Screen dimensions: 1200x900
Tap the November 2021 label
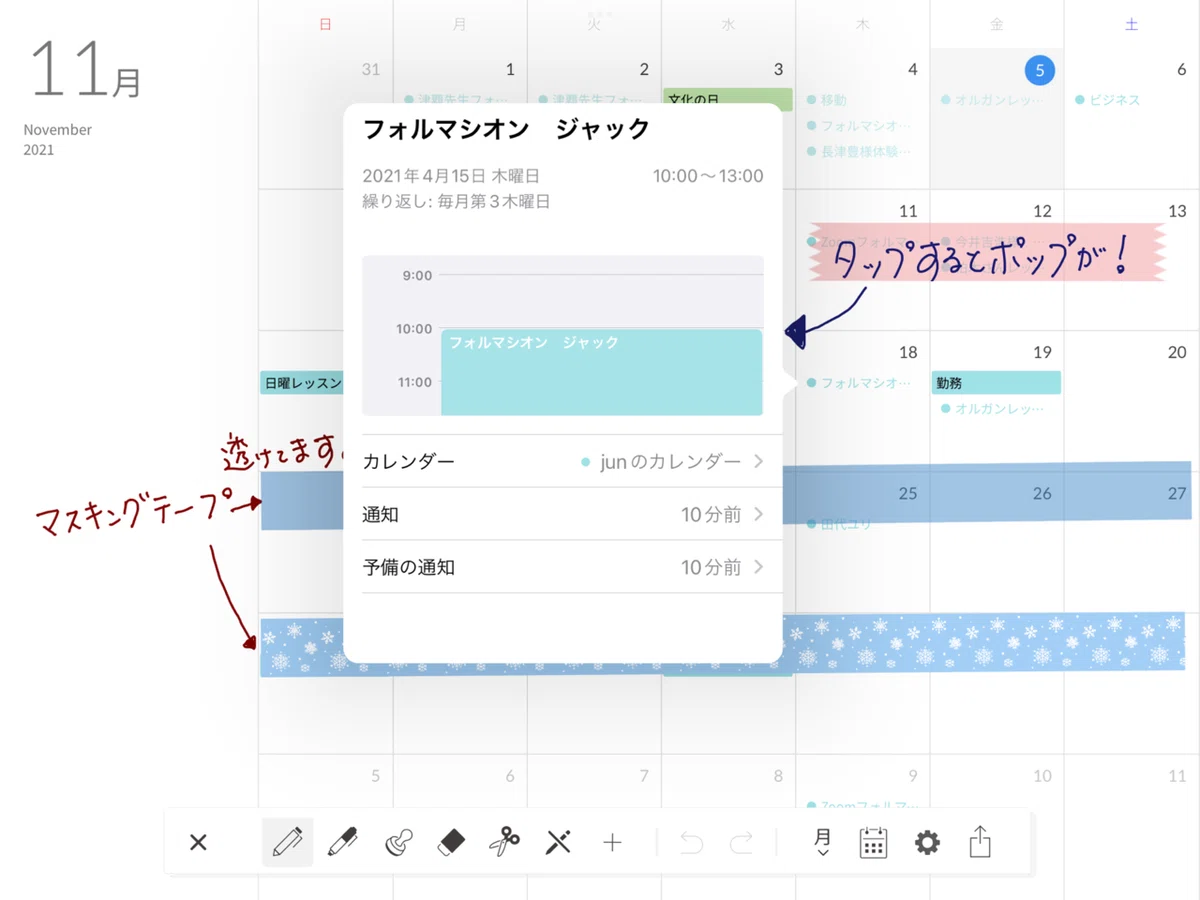[57, 139]
